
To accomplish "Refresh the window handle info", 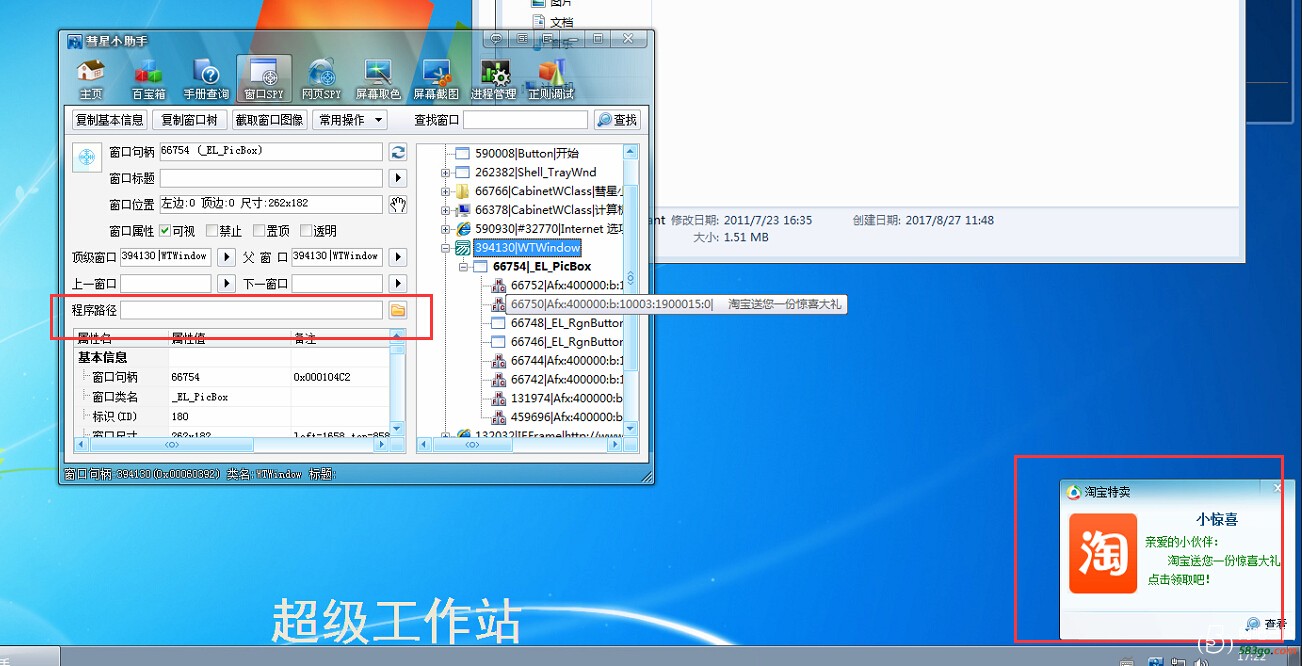I will pos(398,152).
